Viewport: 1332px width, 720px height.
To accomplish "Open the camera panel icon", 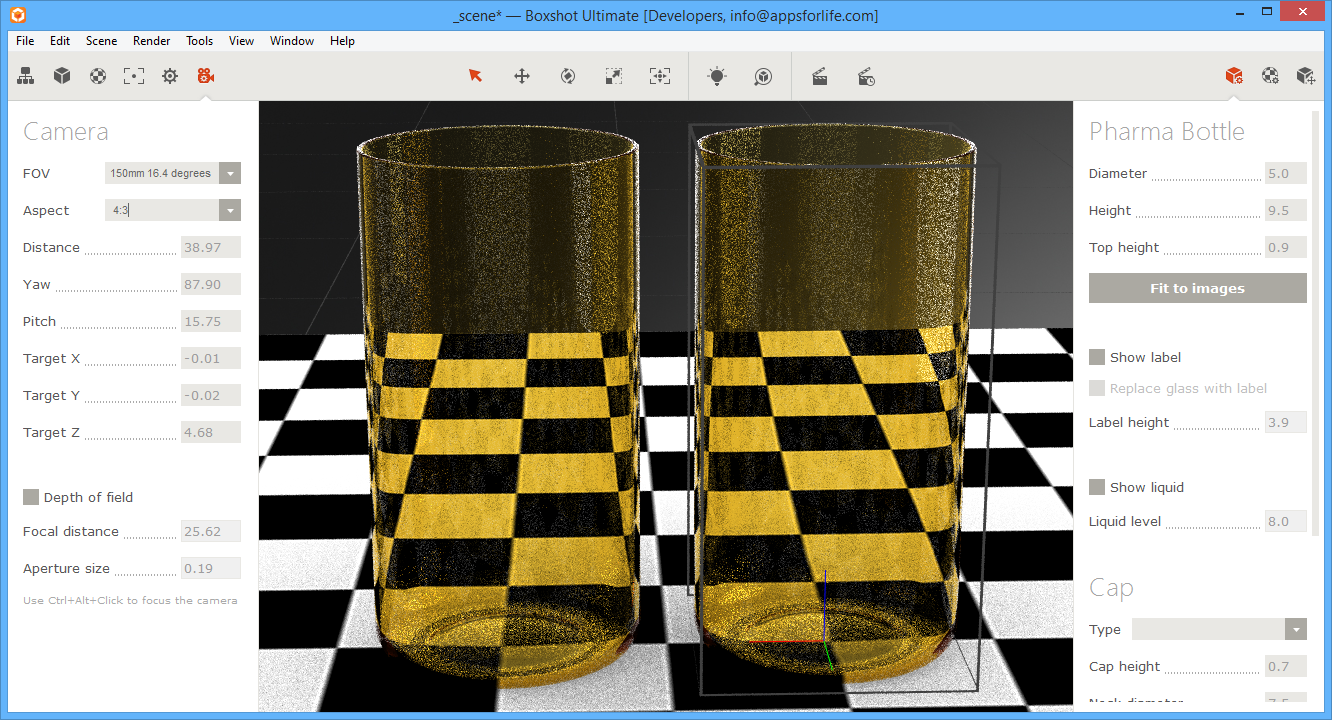I will click(206, 76).
